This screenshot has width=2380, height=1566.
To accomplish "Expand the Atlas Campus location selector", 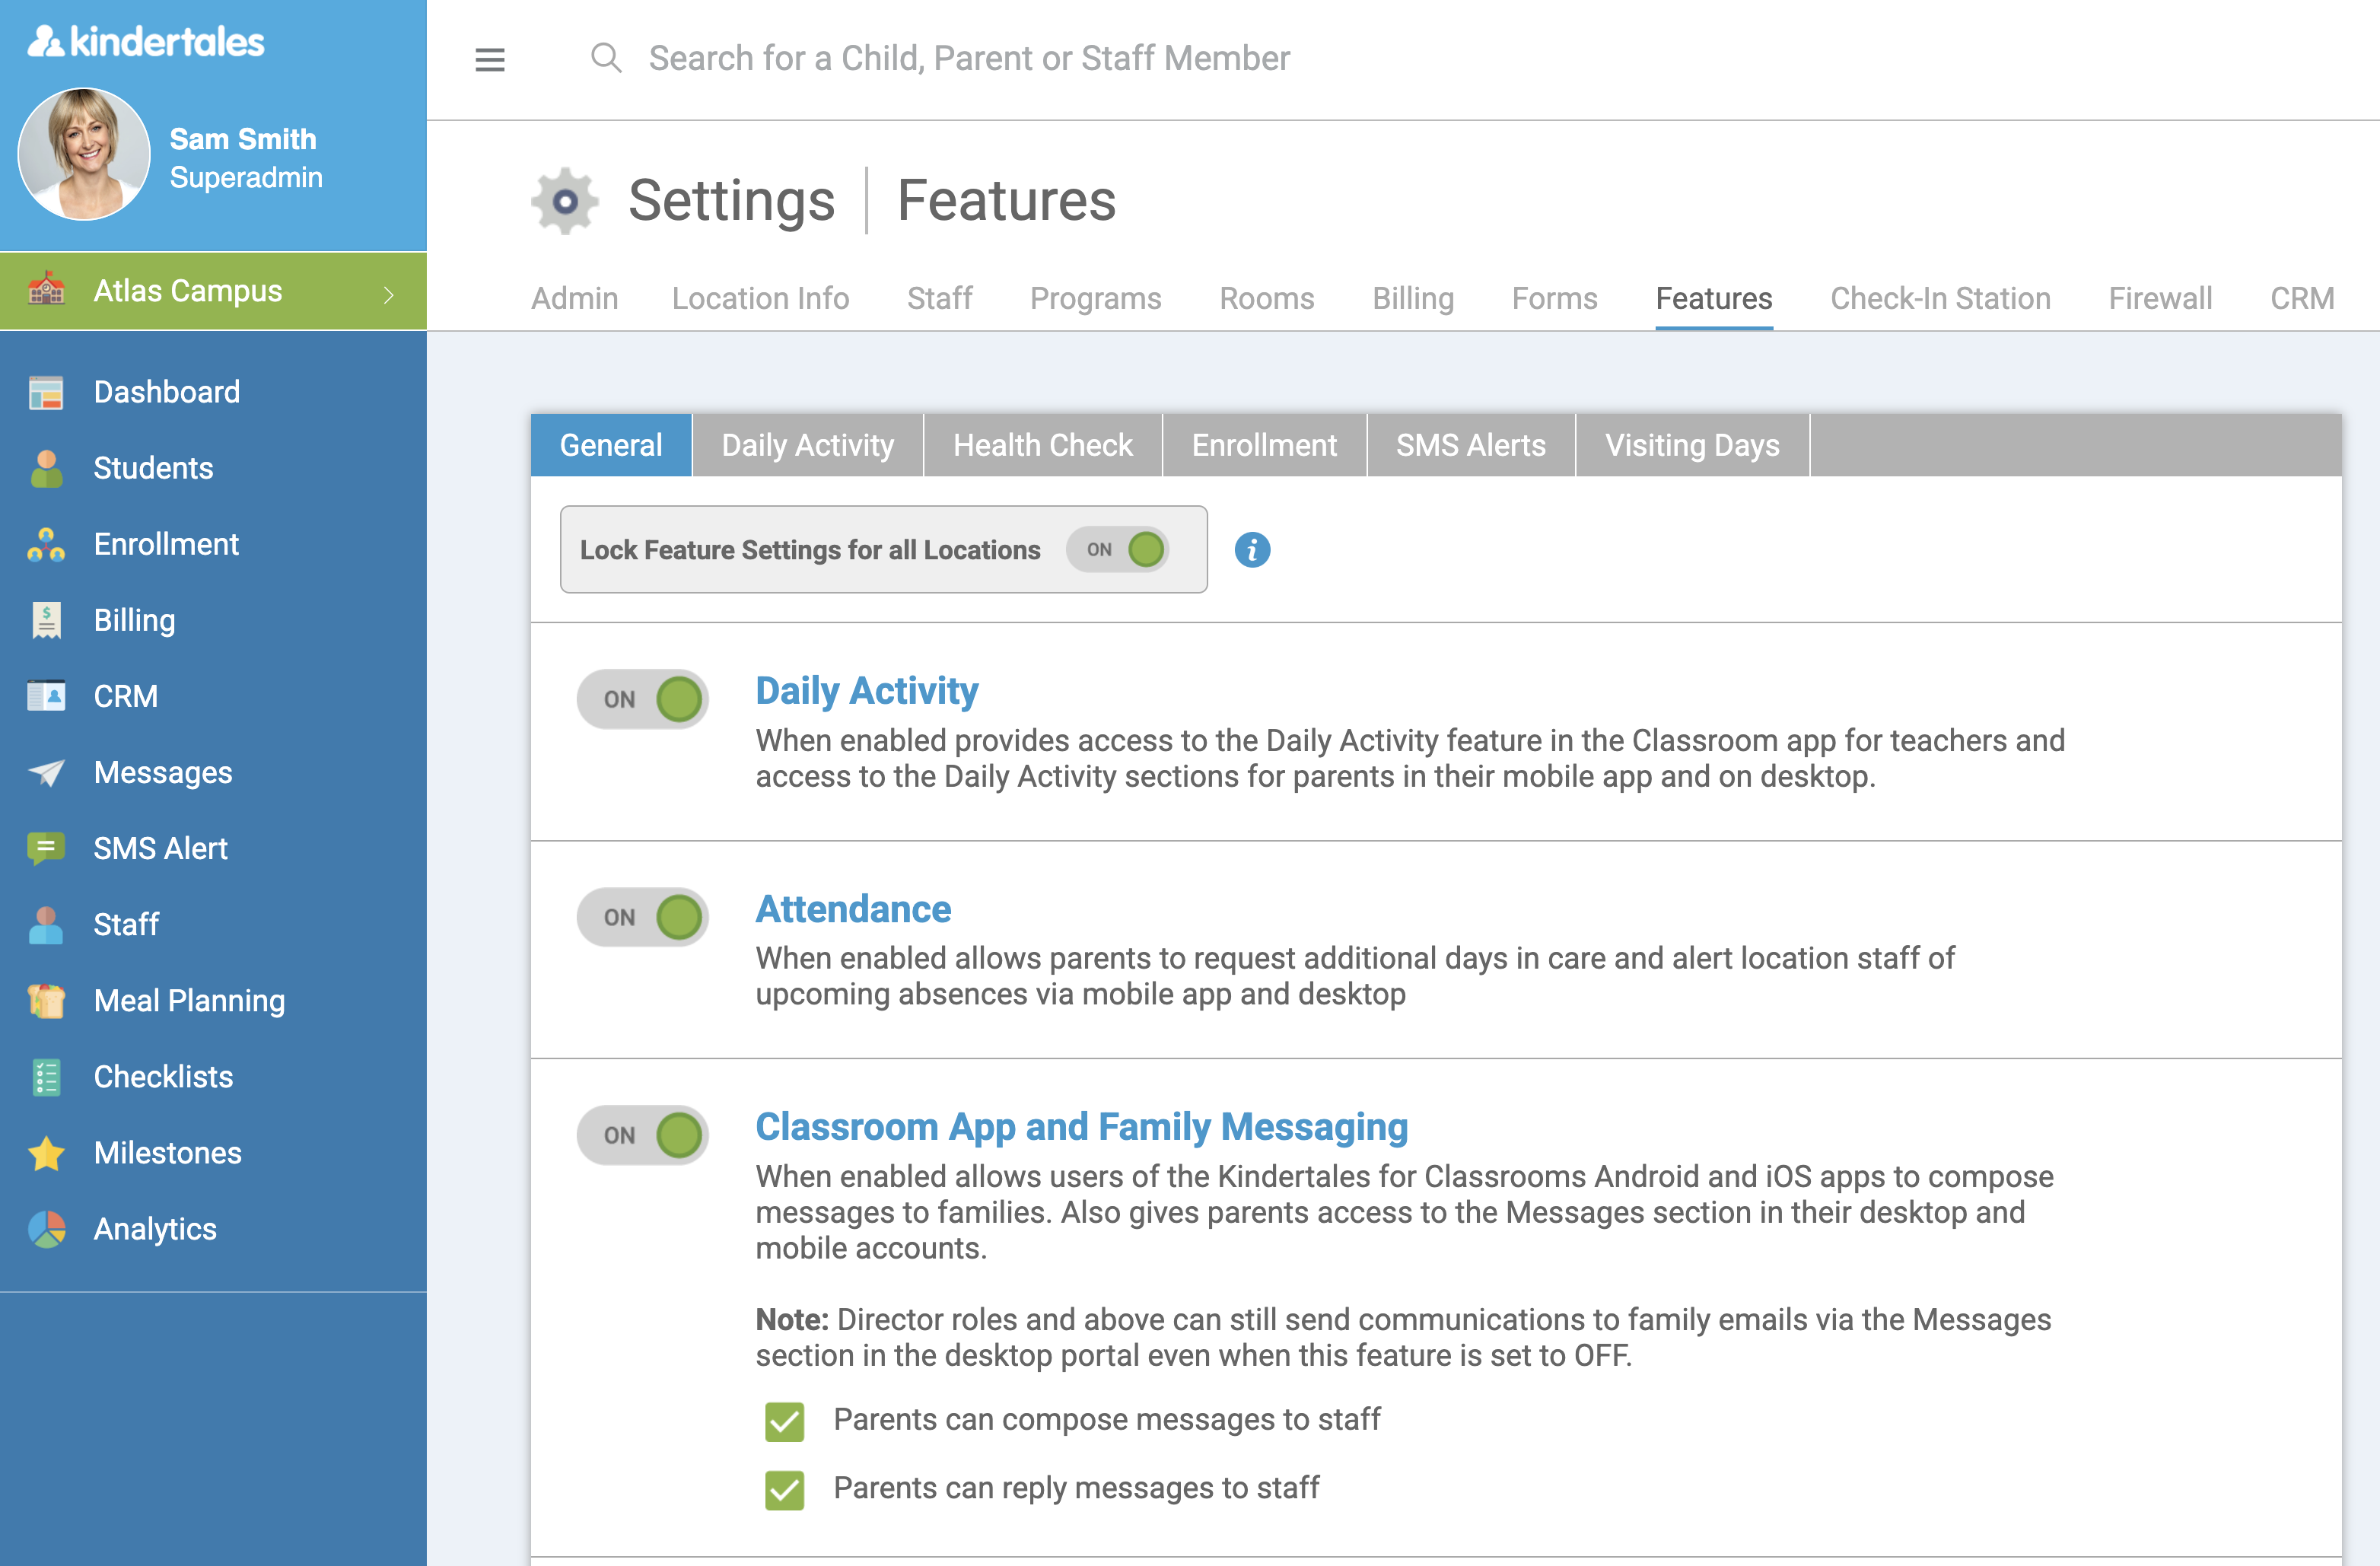I will pos(213,291).
